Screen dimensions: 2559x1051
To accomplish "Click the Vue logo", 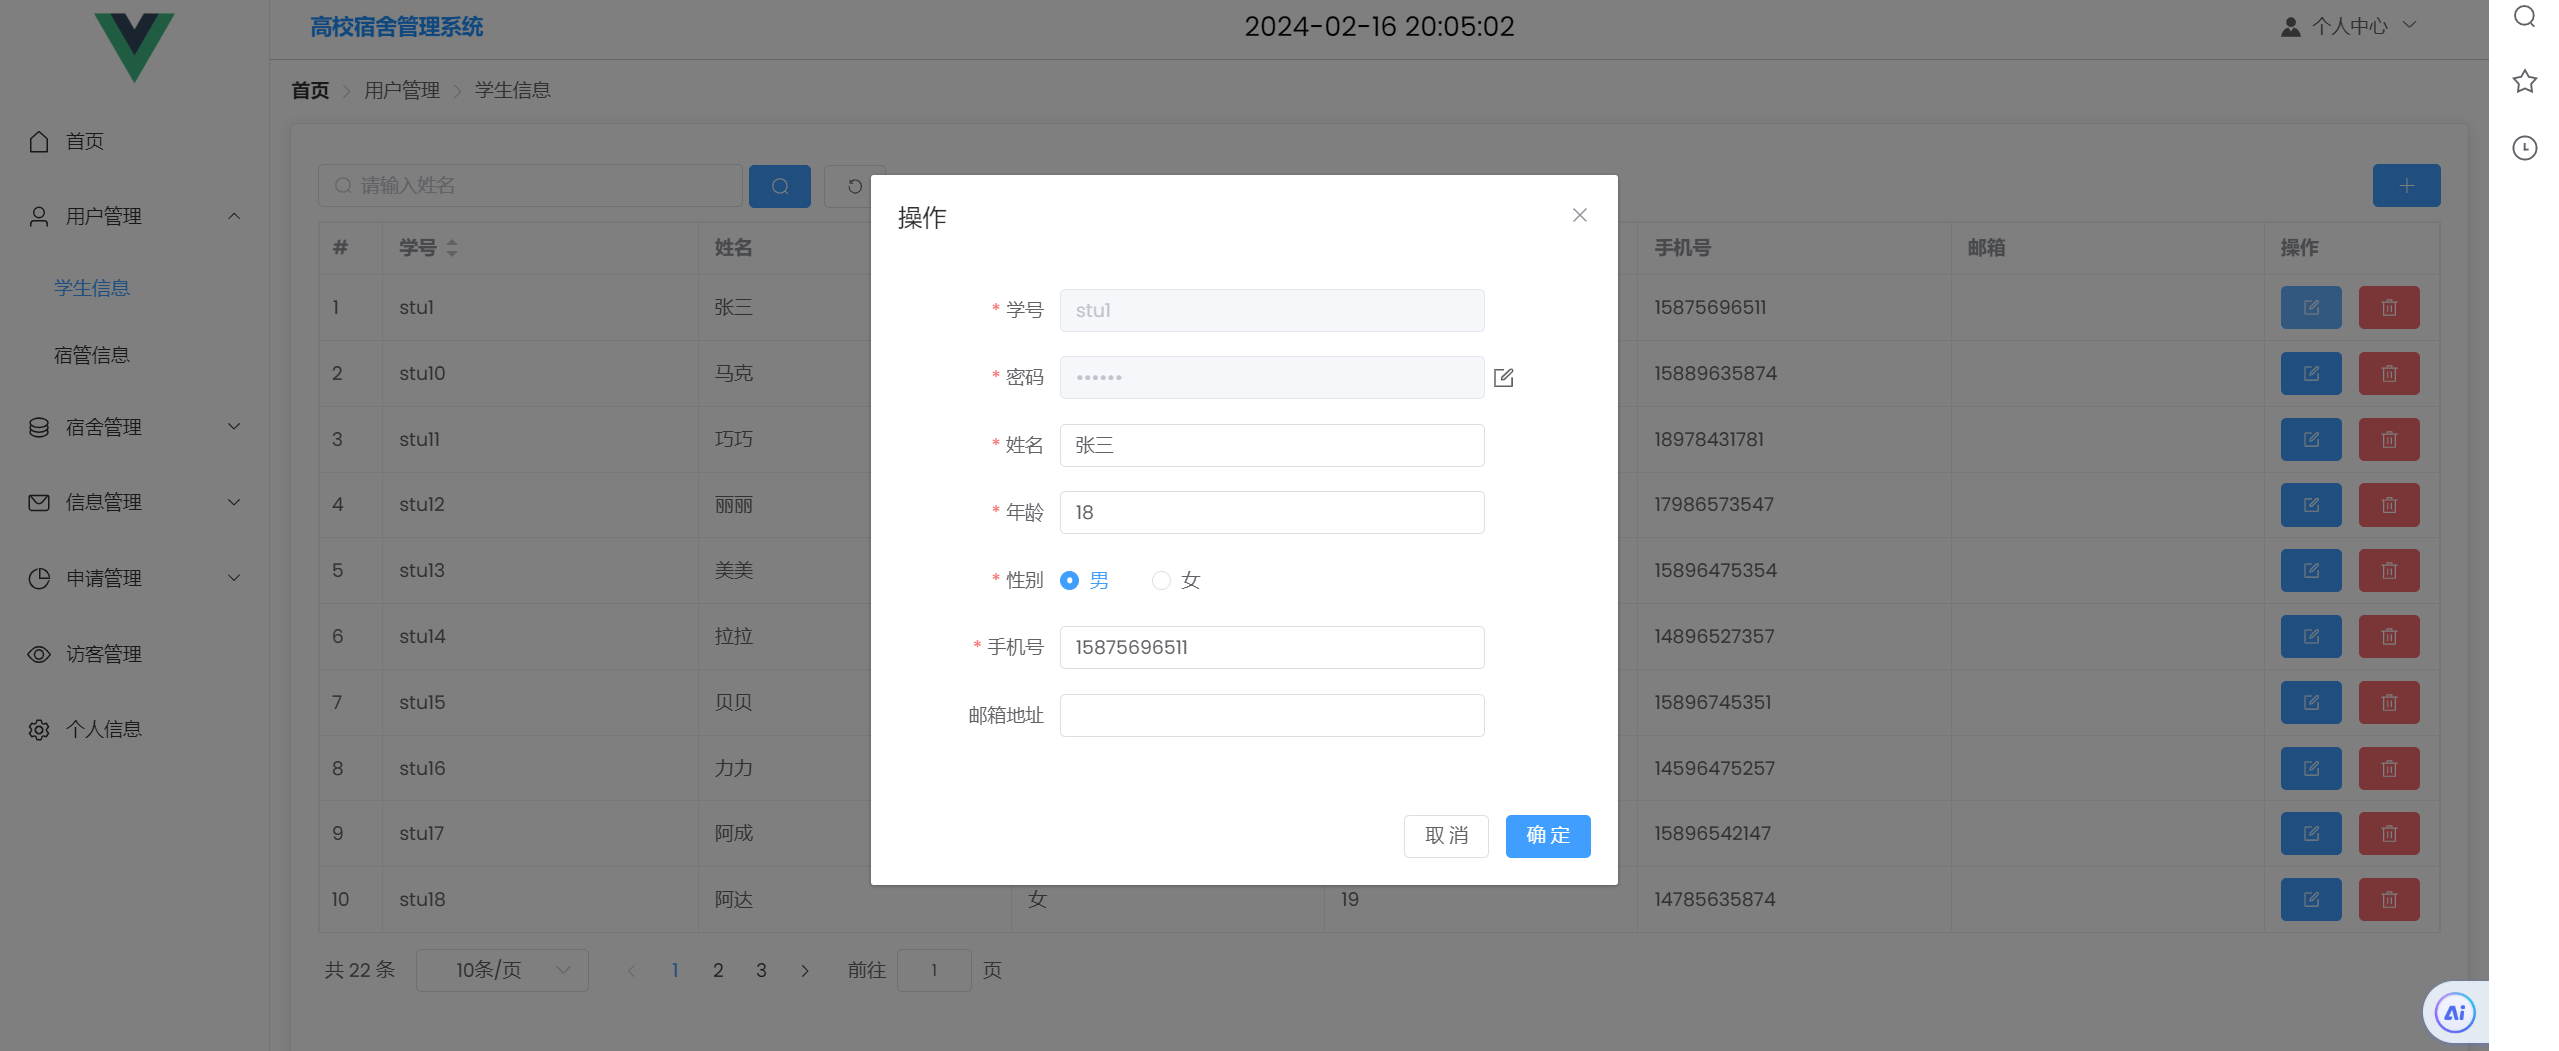I will click(x=134, y=46).
